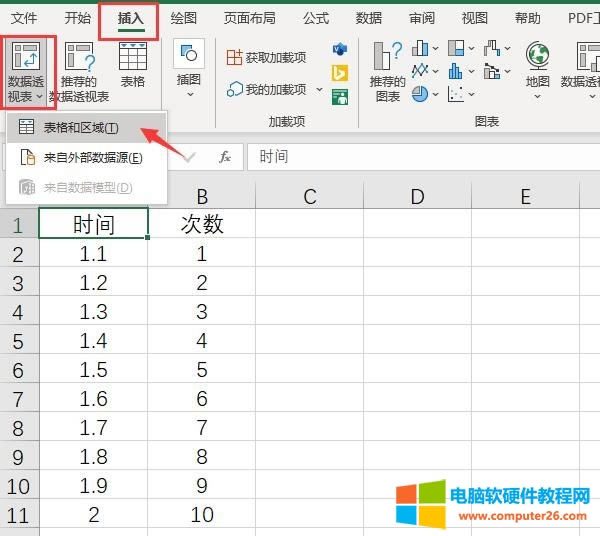Click the Maps (地图) chart icon
Viewport: 600px width, 536px height.
tap(538, 65)
